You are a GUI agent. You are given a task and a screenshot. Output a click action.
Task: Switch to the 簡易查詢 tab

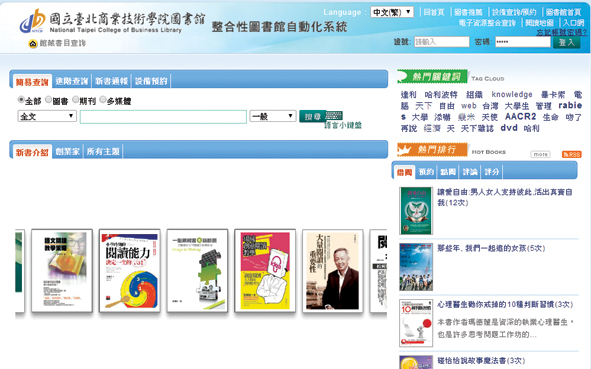click(32, 81)
